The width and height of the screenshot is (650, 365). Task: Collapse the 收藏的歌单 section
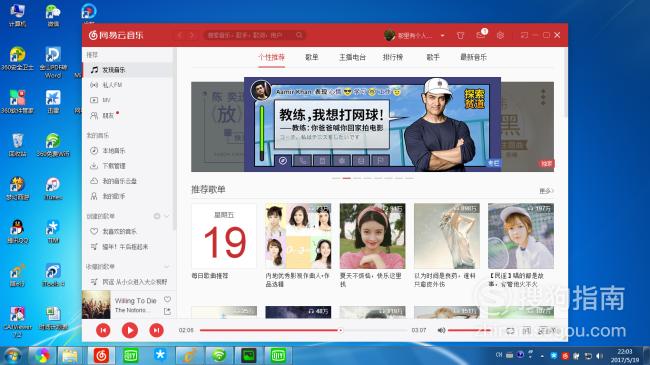click(x=167, y=267)
